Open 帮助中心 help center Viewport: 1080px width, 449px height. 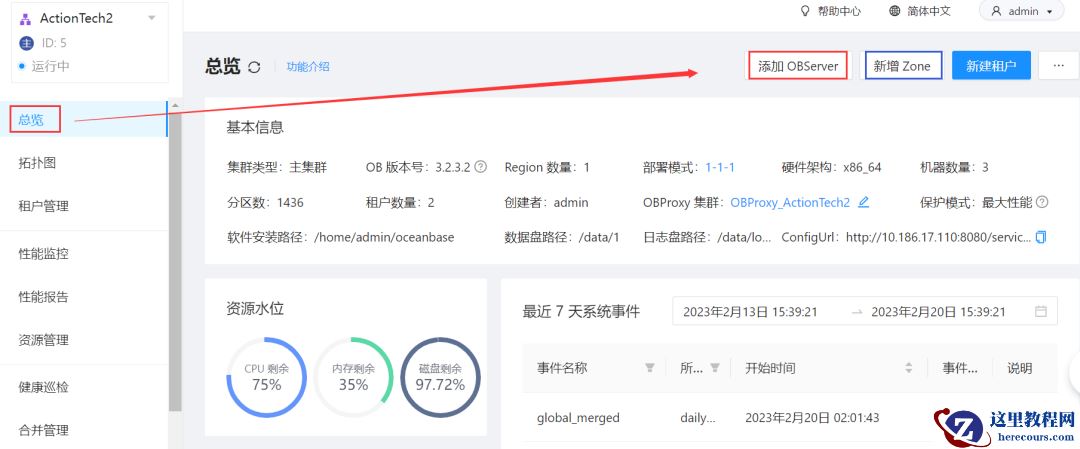tap(830, 11)
